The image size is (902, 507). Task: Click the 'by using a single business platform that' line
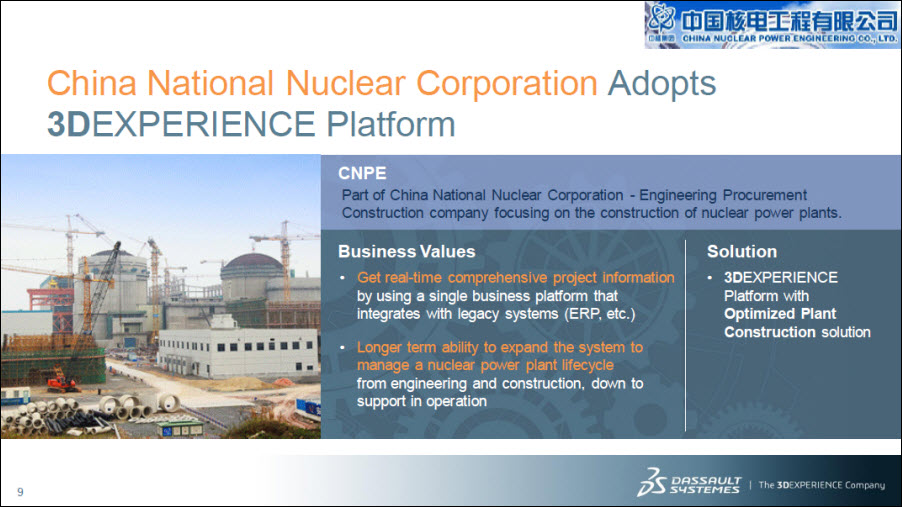(487, 296)
